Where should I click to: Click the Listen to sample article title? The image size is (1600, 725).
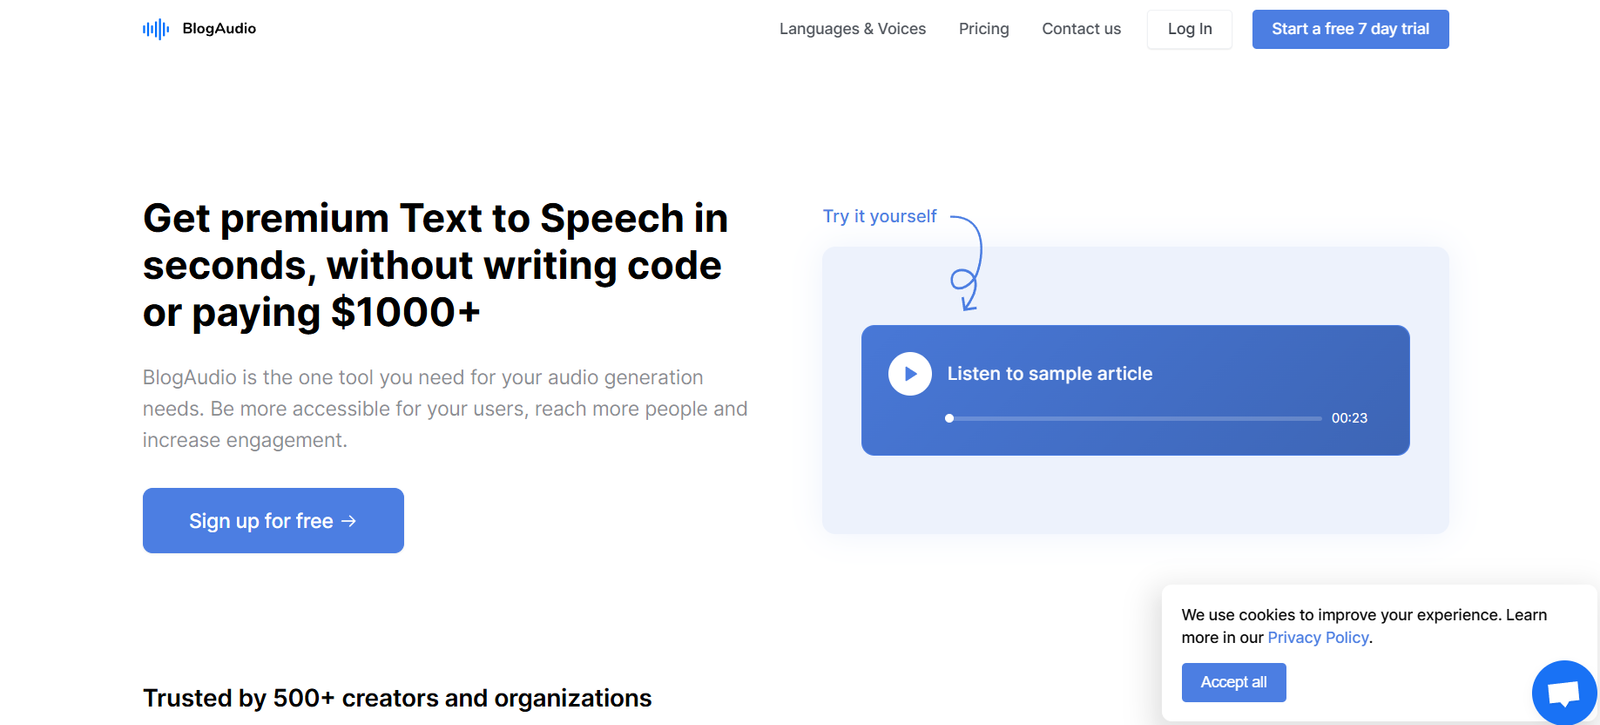[1049, 374]
